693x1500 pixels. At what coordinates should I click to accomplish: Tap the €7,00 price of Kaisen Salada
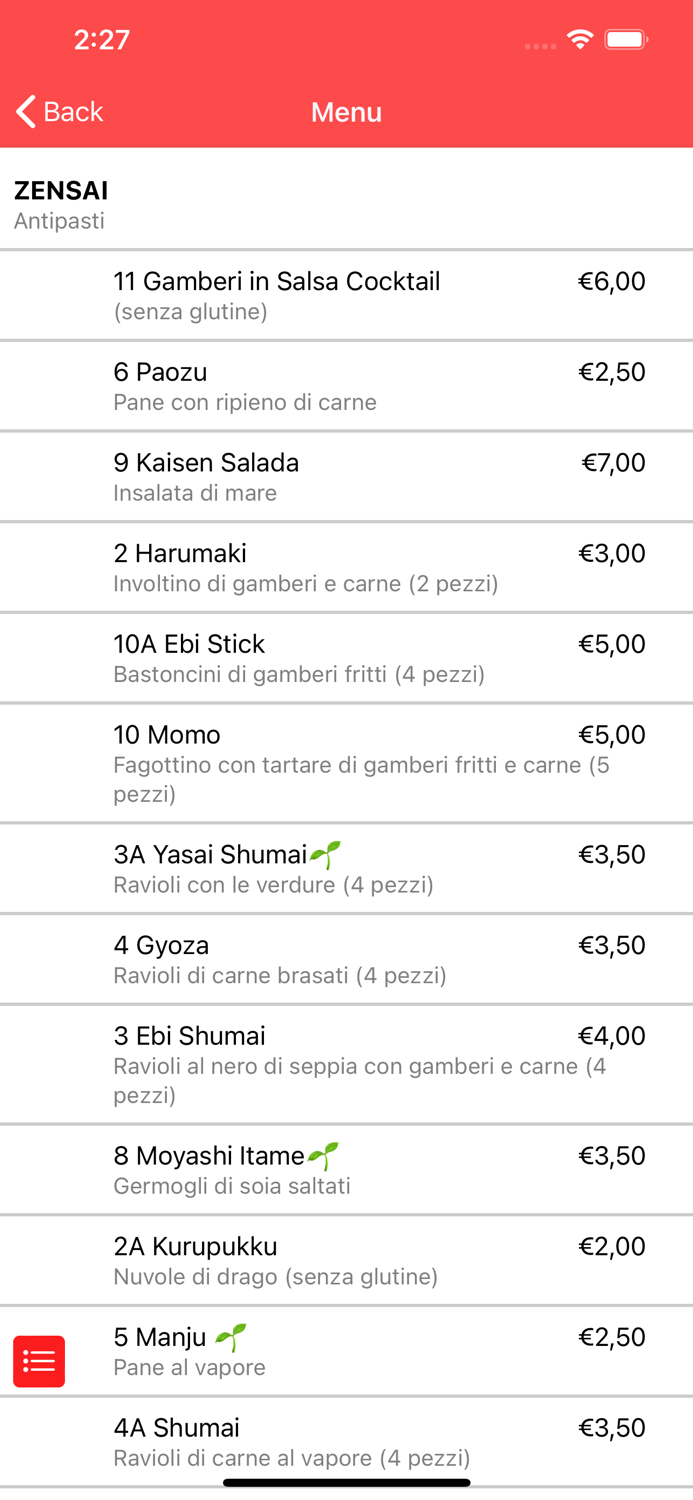(x=613, y=463)
